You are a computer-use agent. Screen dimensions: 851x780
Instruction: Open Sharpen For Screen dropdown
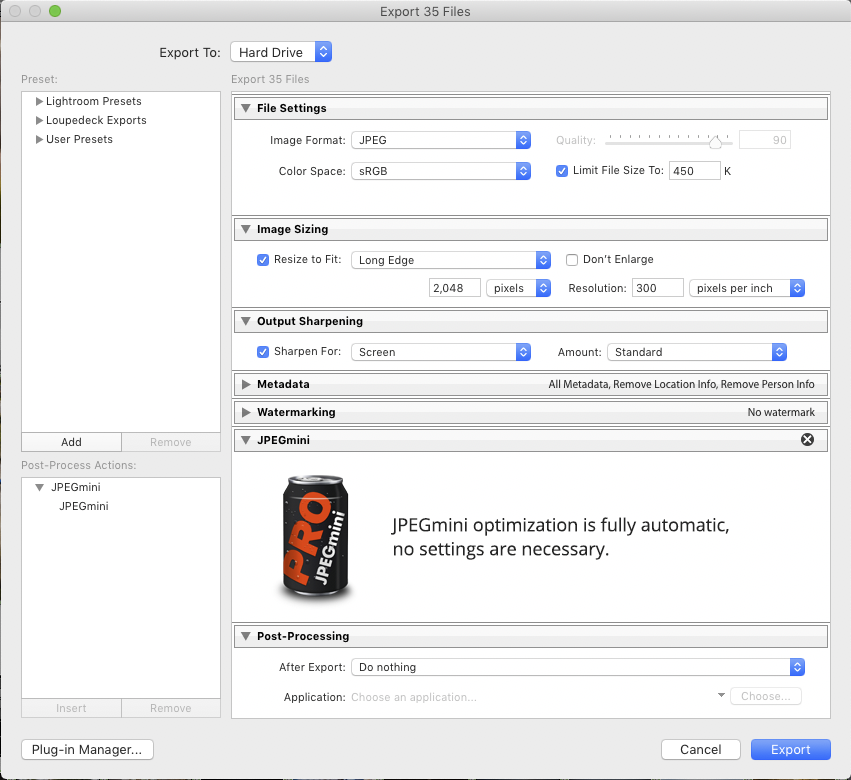441,352
